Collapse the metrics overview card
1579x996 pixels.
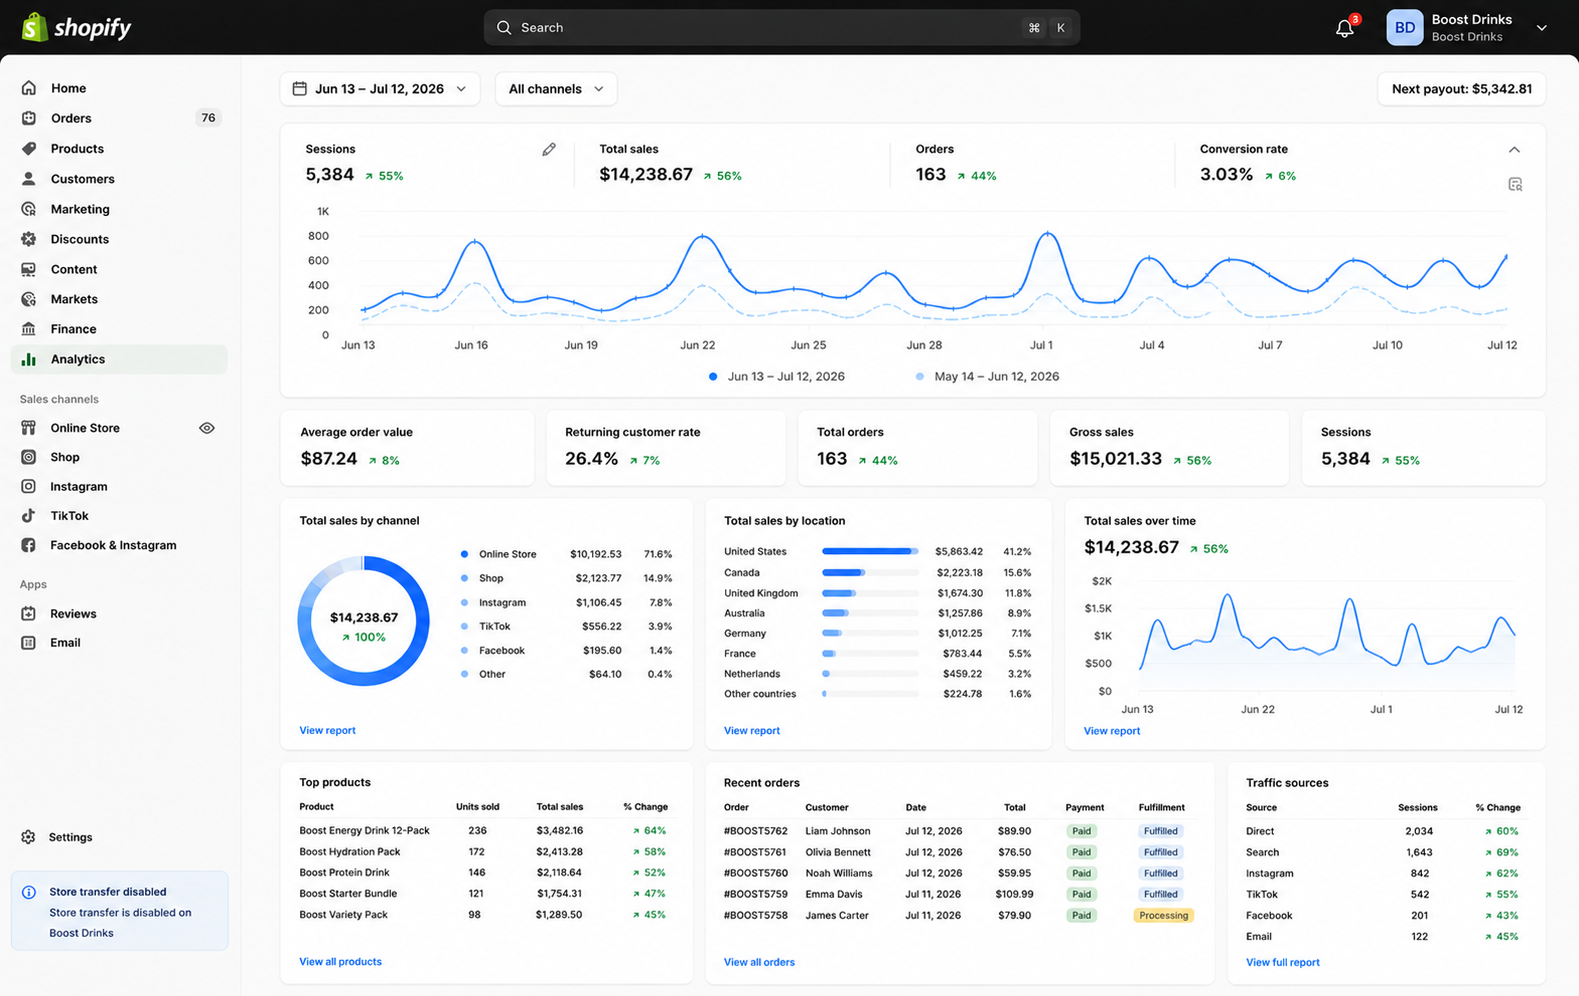[1514, 149]
